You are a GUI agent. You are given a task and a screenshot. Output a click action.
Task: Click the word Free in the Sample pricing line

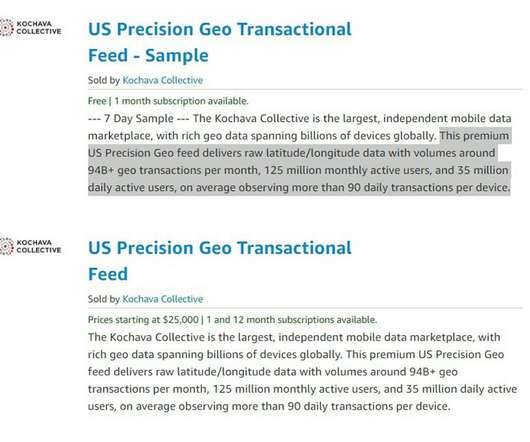pyautogui.click(x=97, y=101)
